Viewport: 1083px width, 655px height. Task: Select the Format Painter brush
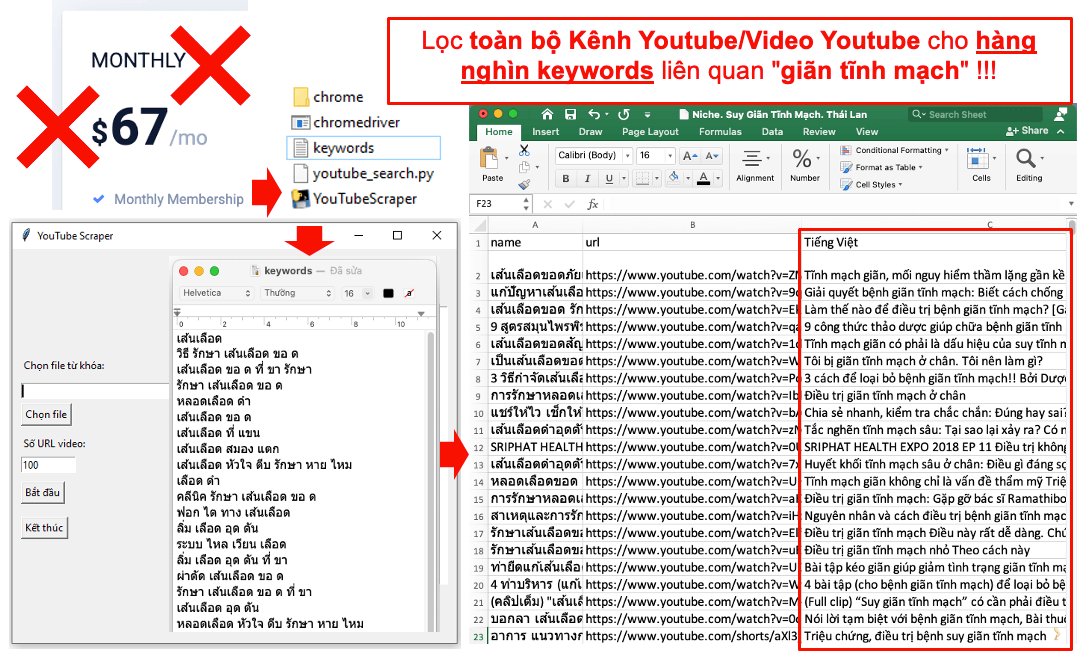524,184
